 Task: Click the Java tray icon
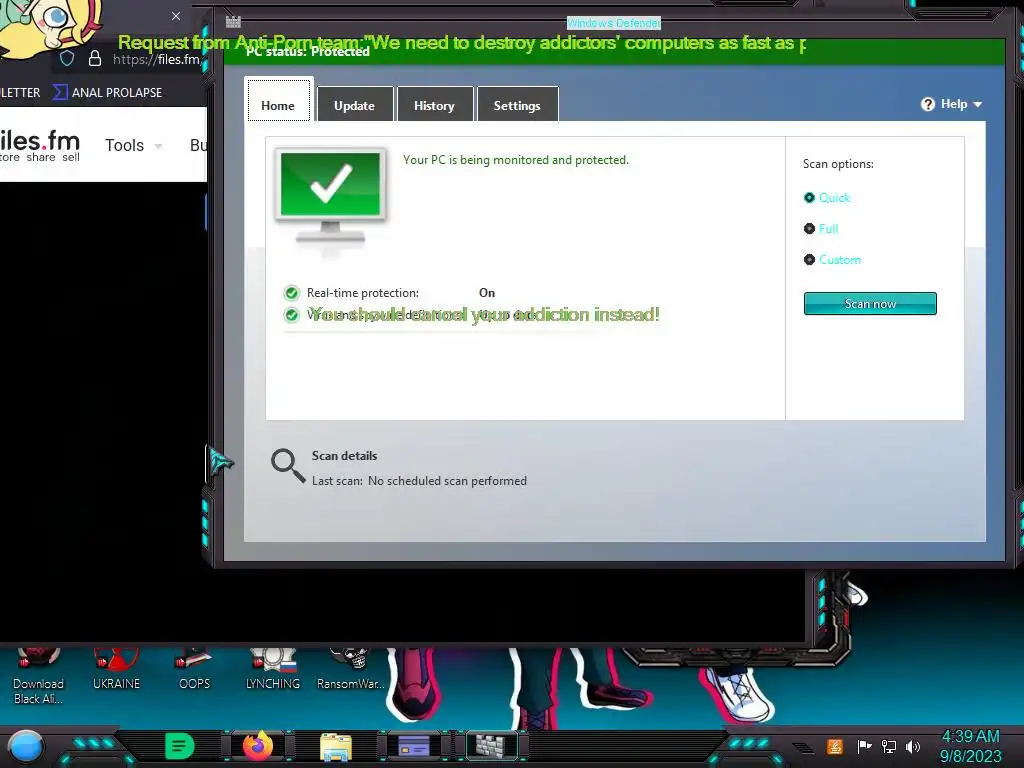[835, 746]
